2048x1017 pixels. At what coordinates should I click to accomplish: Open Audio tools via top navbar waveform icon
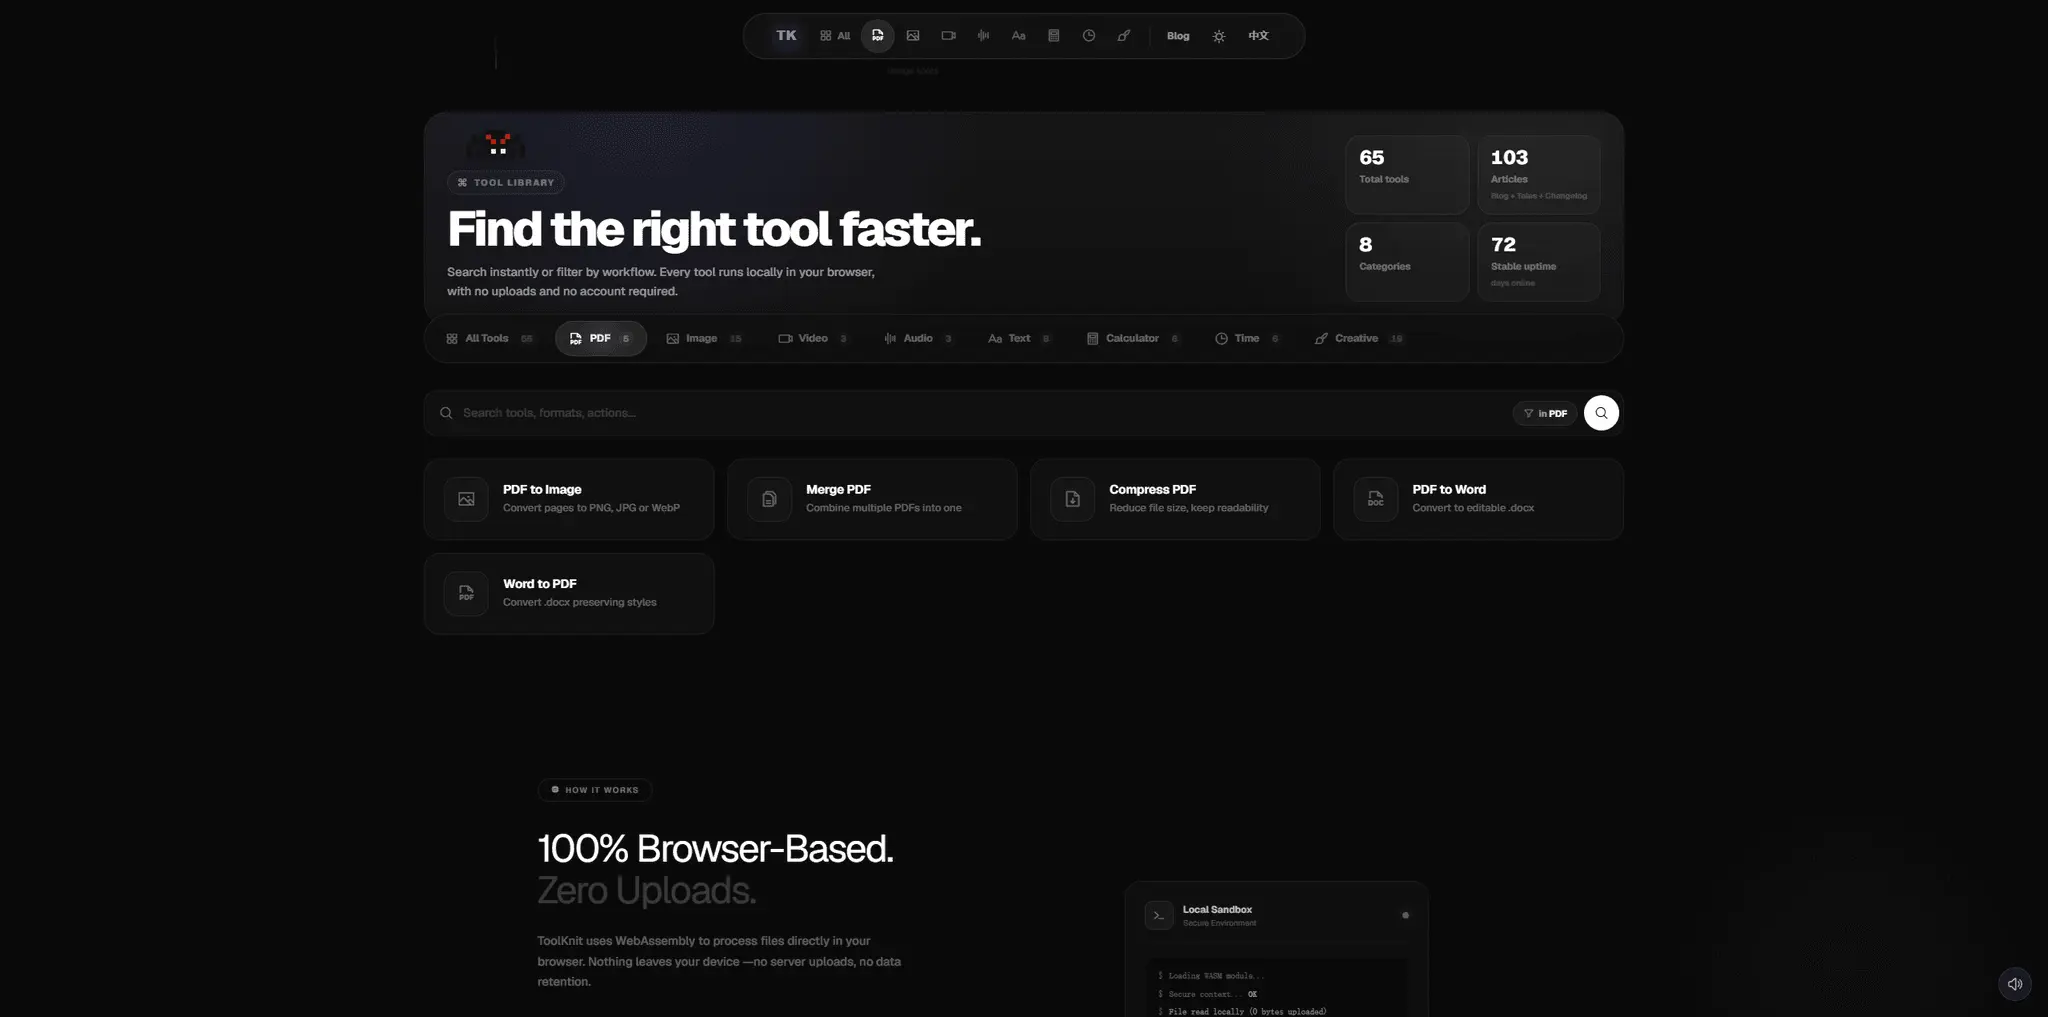[983, 36]
